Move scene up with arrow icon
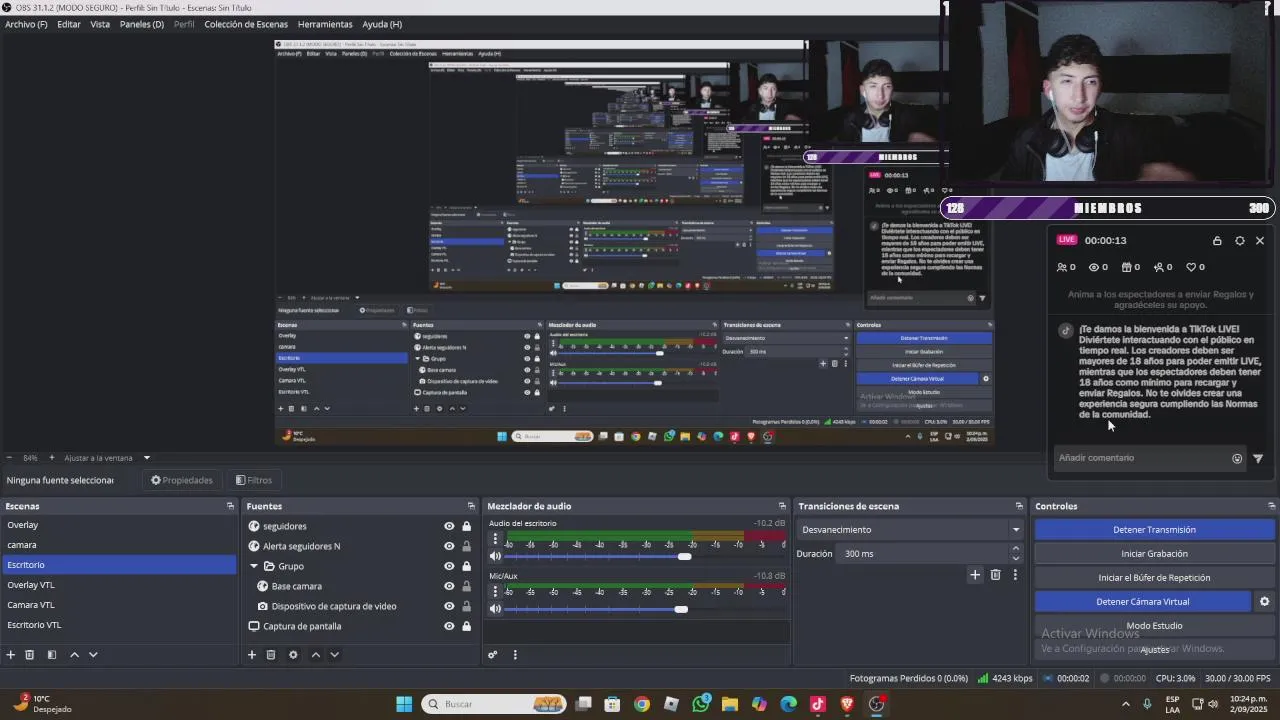Viewport: 1280px width, 720px height. (74, 655)
